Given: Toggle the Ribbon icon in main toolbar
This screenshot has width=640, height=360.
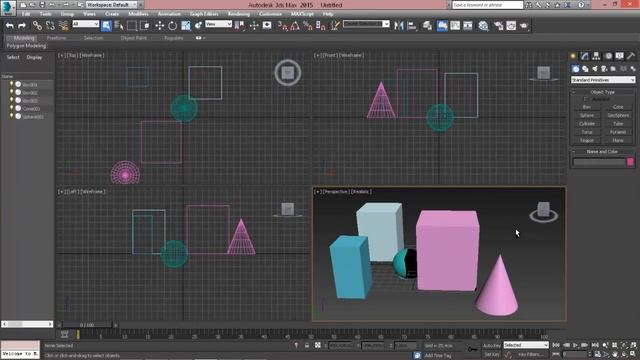Looking at the screenshot, I should click(x=442, y=26).
